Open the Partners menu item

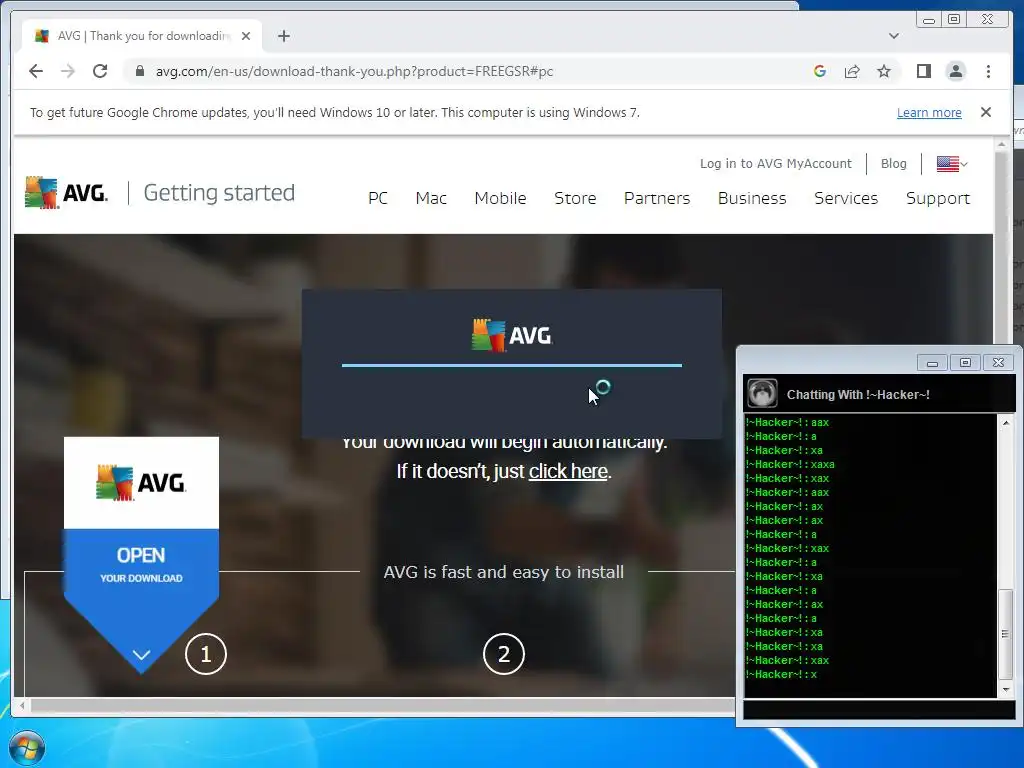[657, 198]
